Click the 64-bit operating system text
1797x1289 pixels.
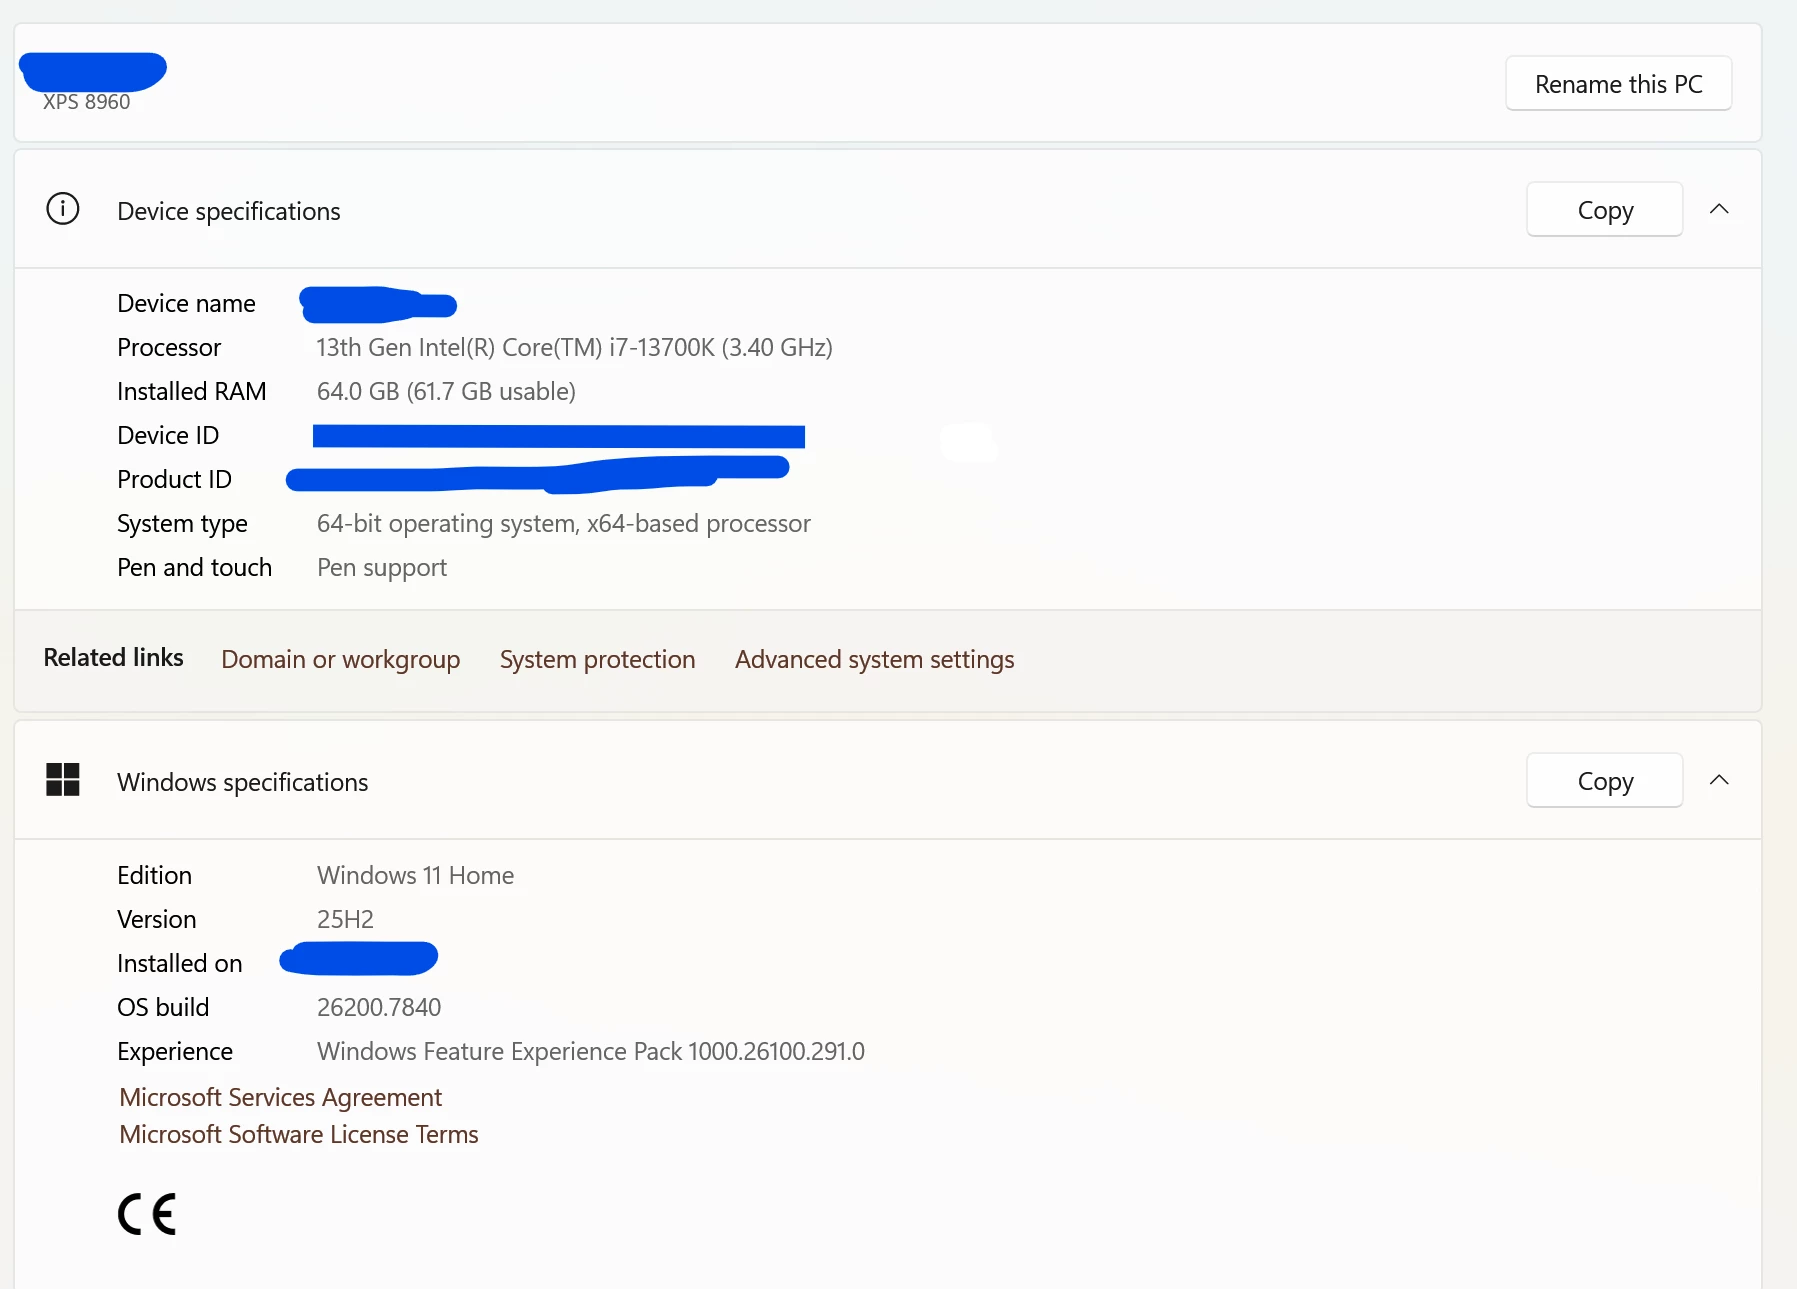tap(564, 523)
